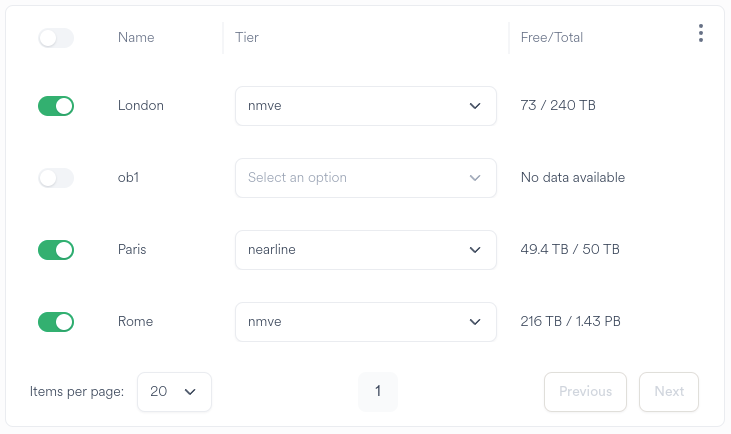Toggle the header select-all switch

[56, 38]
